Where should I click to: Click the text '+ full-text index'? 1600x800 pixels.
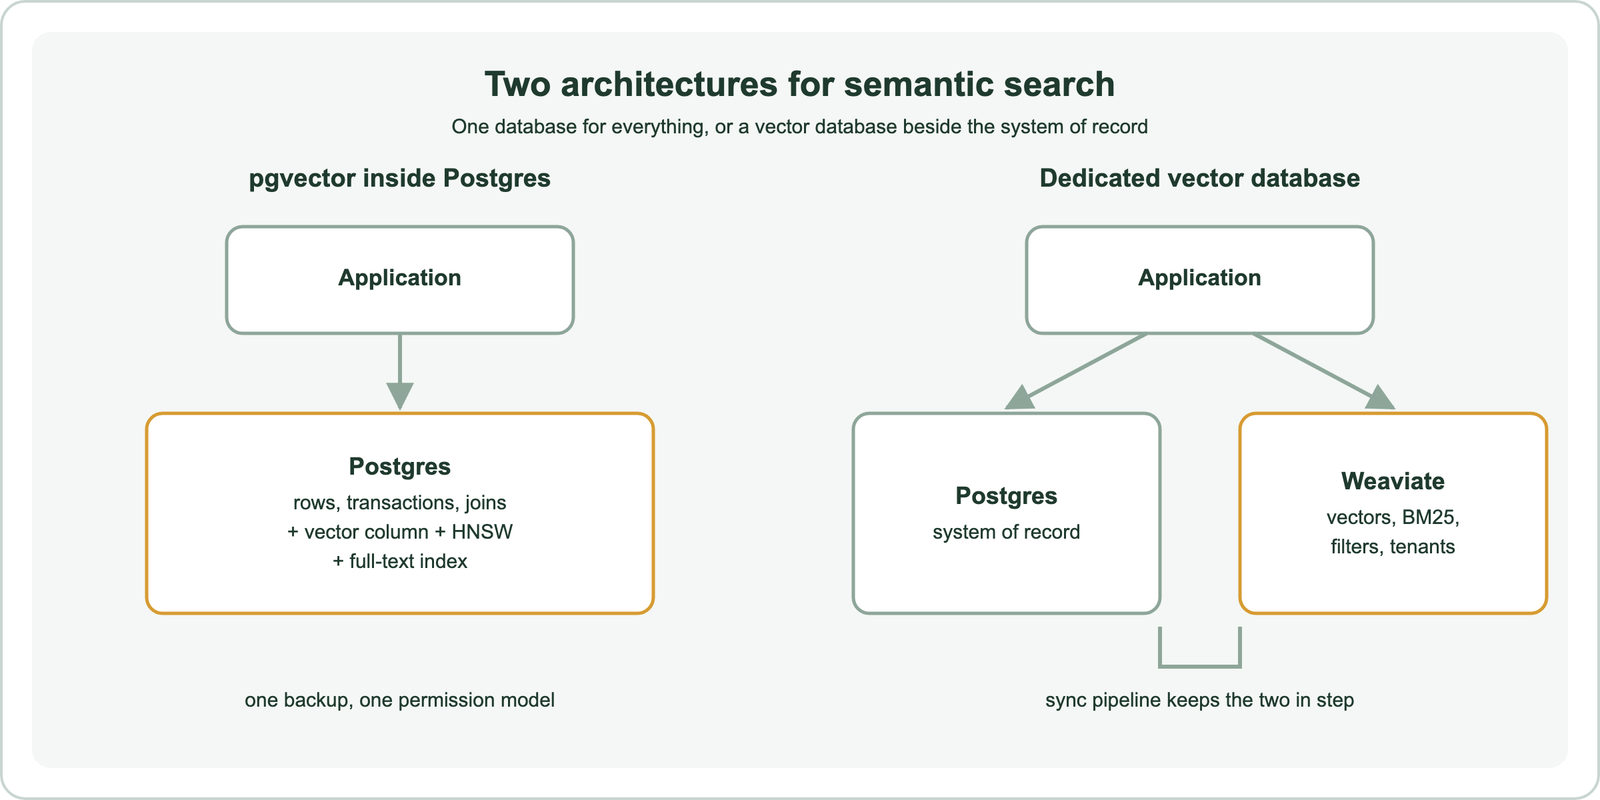[400, 561]
